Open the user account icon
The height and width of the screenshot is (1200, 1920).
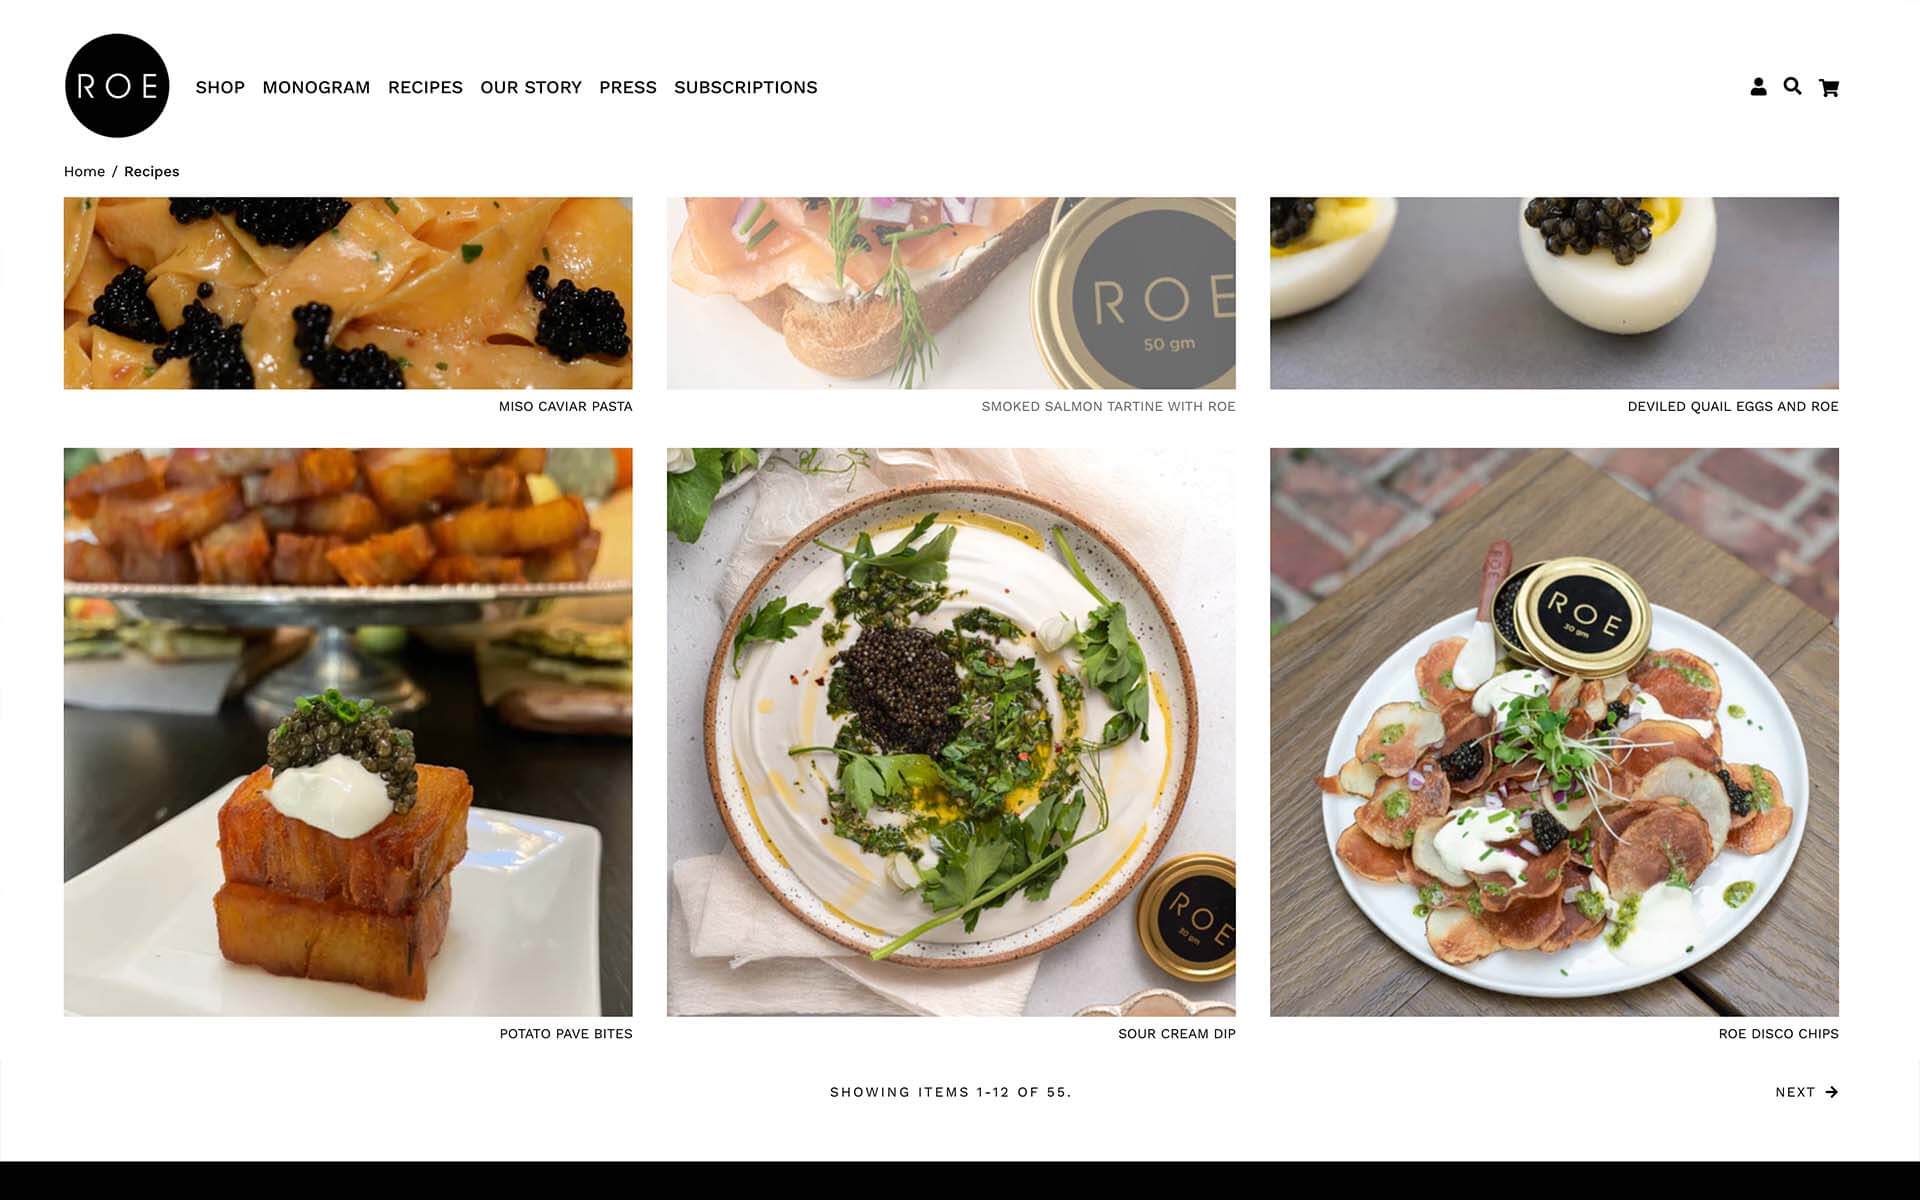(x=1758, y=87)
